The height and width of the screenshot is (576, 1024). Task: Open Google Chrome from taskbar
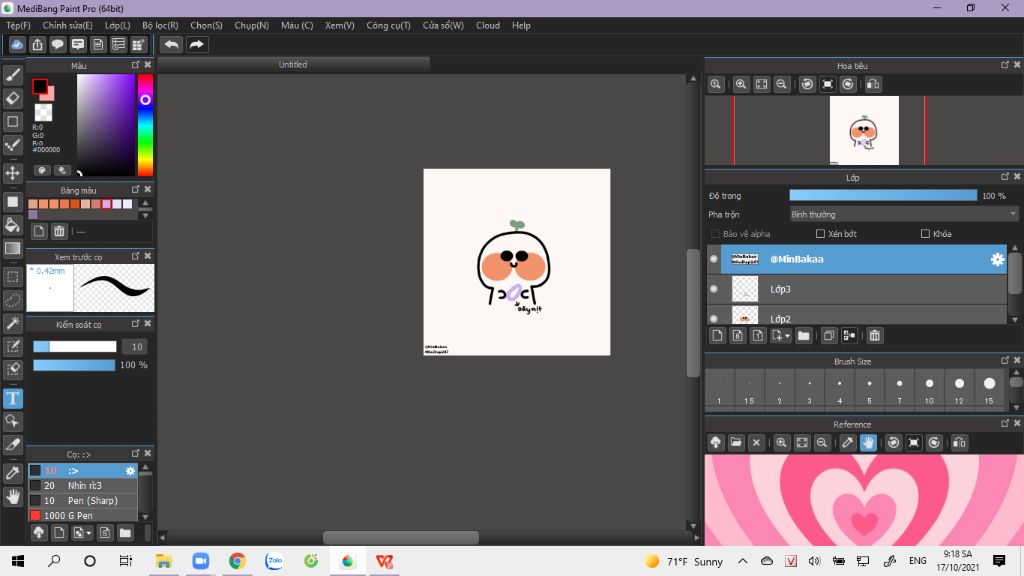[x=237, y=561]
